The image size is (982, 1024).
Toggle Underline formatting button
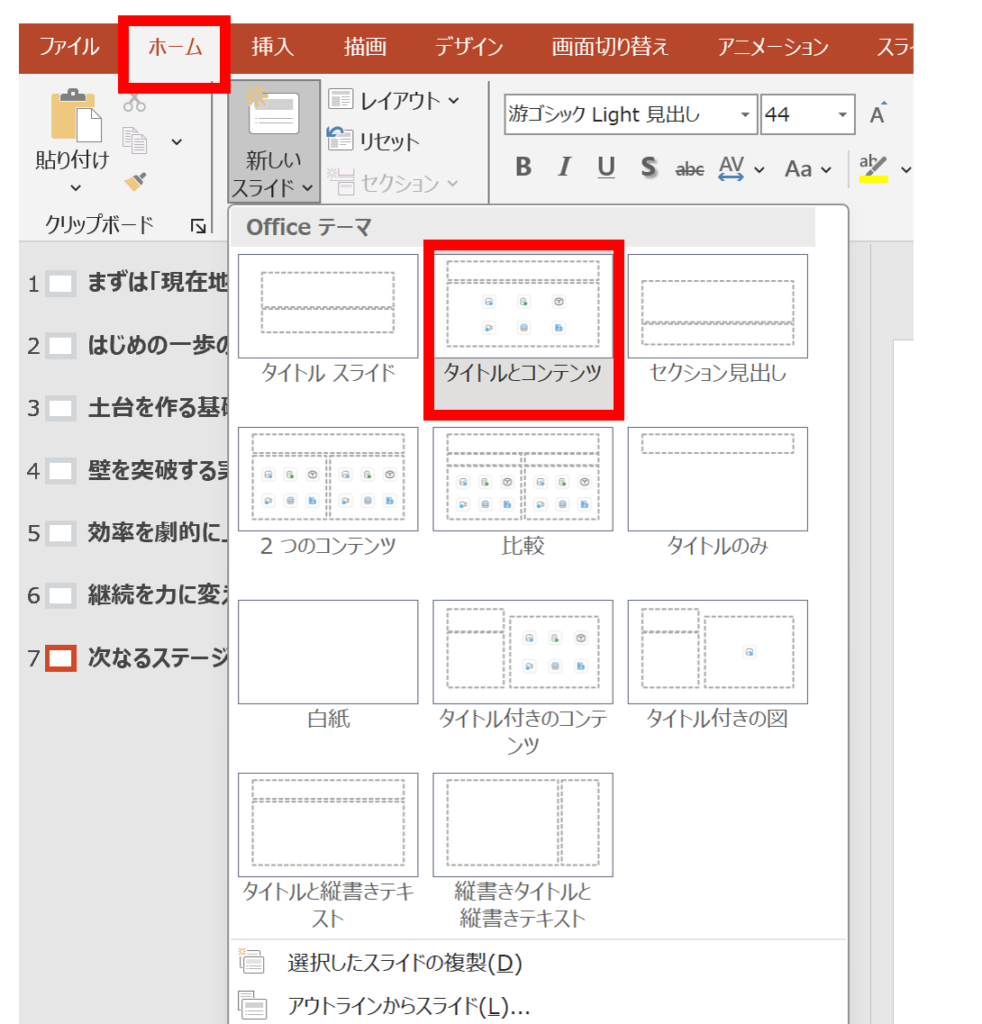click(x=606, y=168)
